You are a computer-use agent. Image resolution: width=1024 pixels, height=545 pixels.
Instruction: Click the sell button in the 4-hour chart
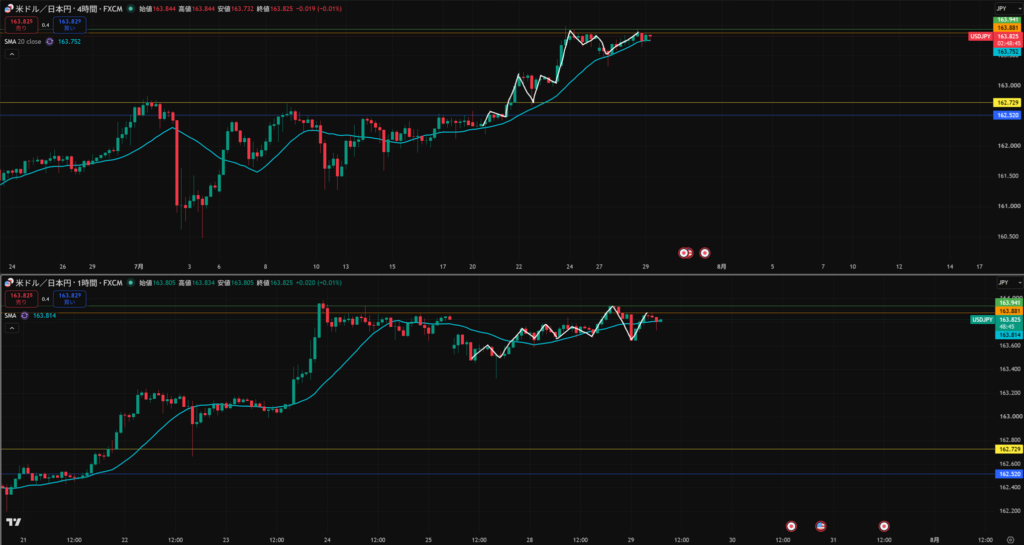(21, 25)
